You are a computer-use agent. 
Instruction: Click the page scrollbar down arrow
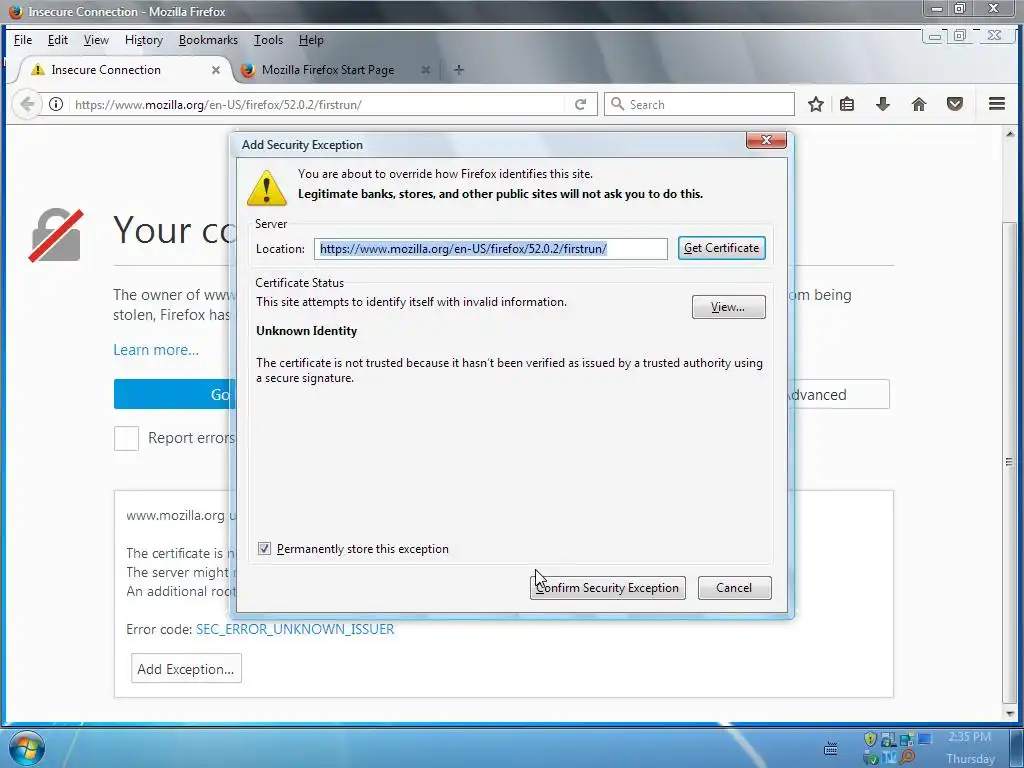coord(1010,712)
